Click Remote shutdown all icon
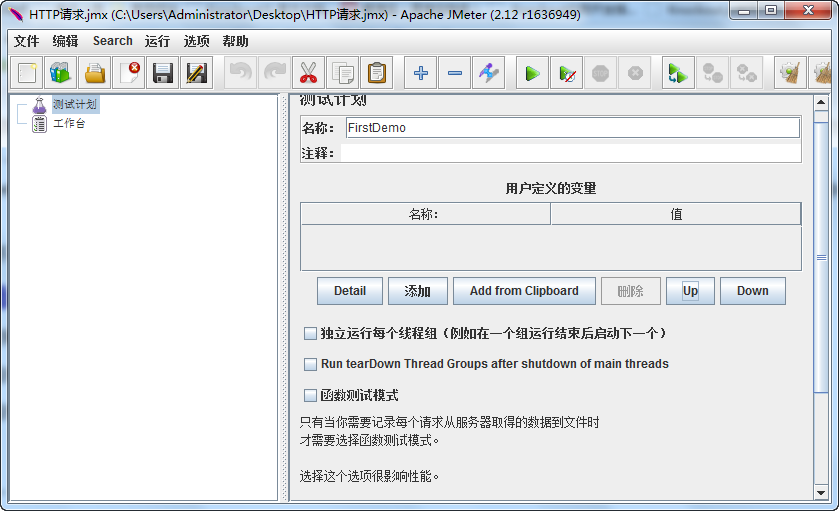The height and width of the screenshot is (511, 839). click(x=746, y=73)
